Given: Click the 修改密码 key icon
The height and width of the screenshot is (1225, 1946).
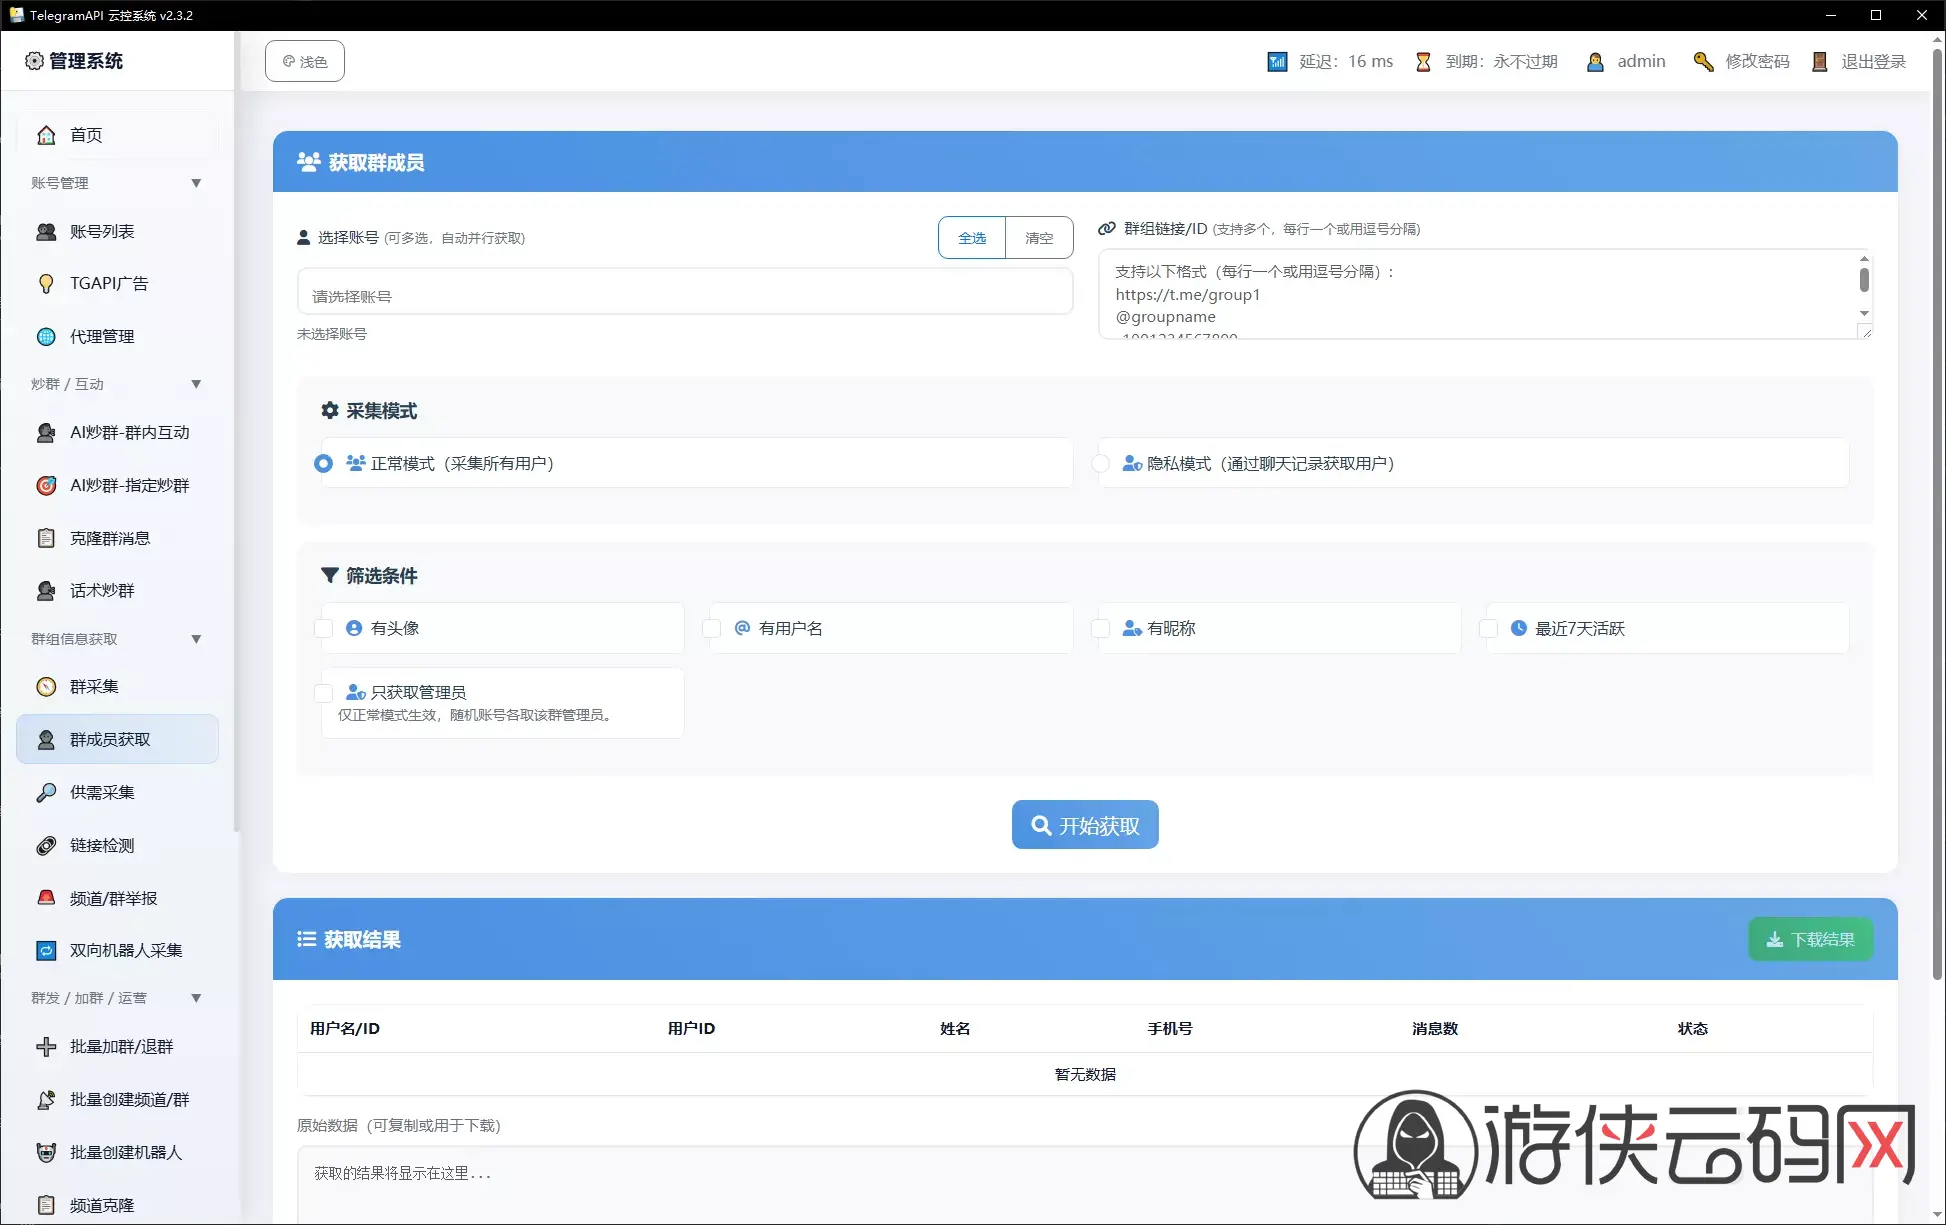Looking at the screenshot, I should click(x=1703, y=62).
